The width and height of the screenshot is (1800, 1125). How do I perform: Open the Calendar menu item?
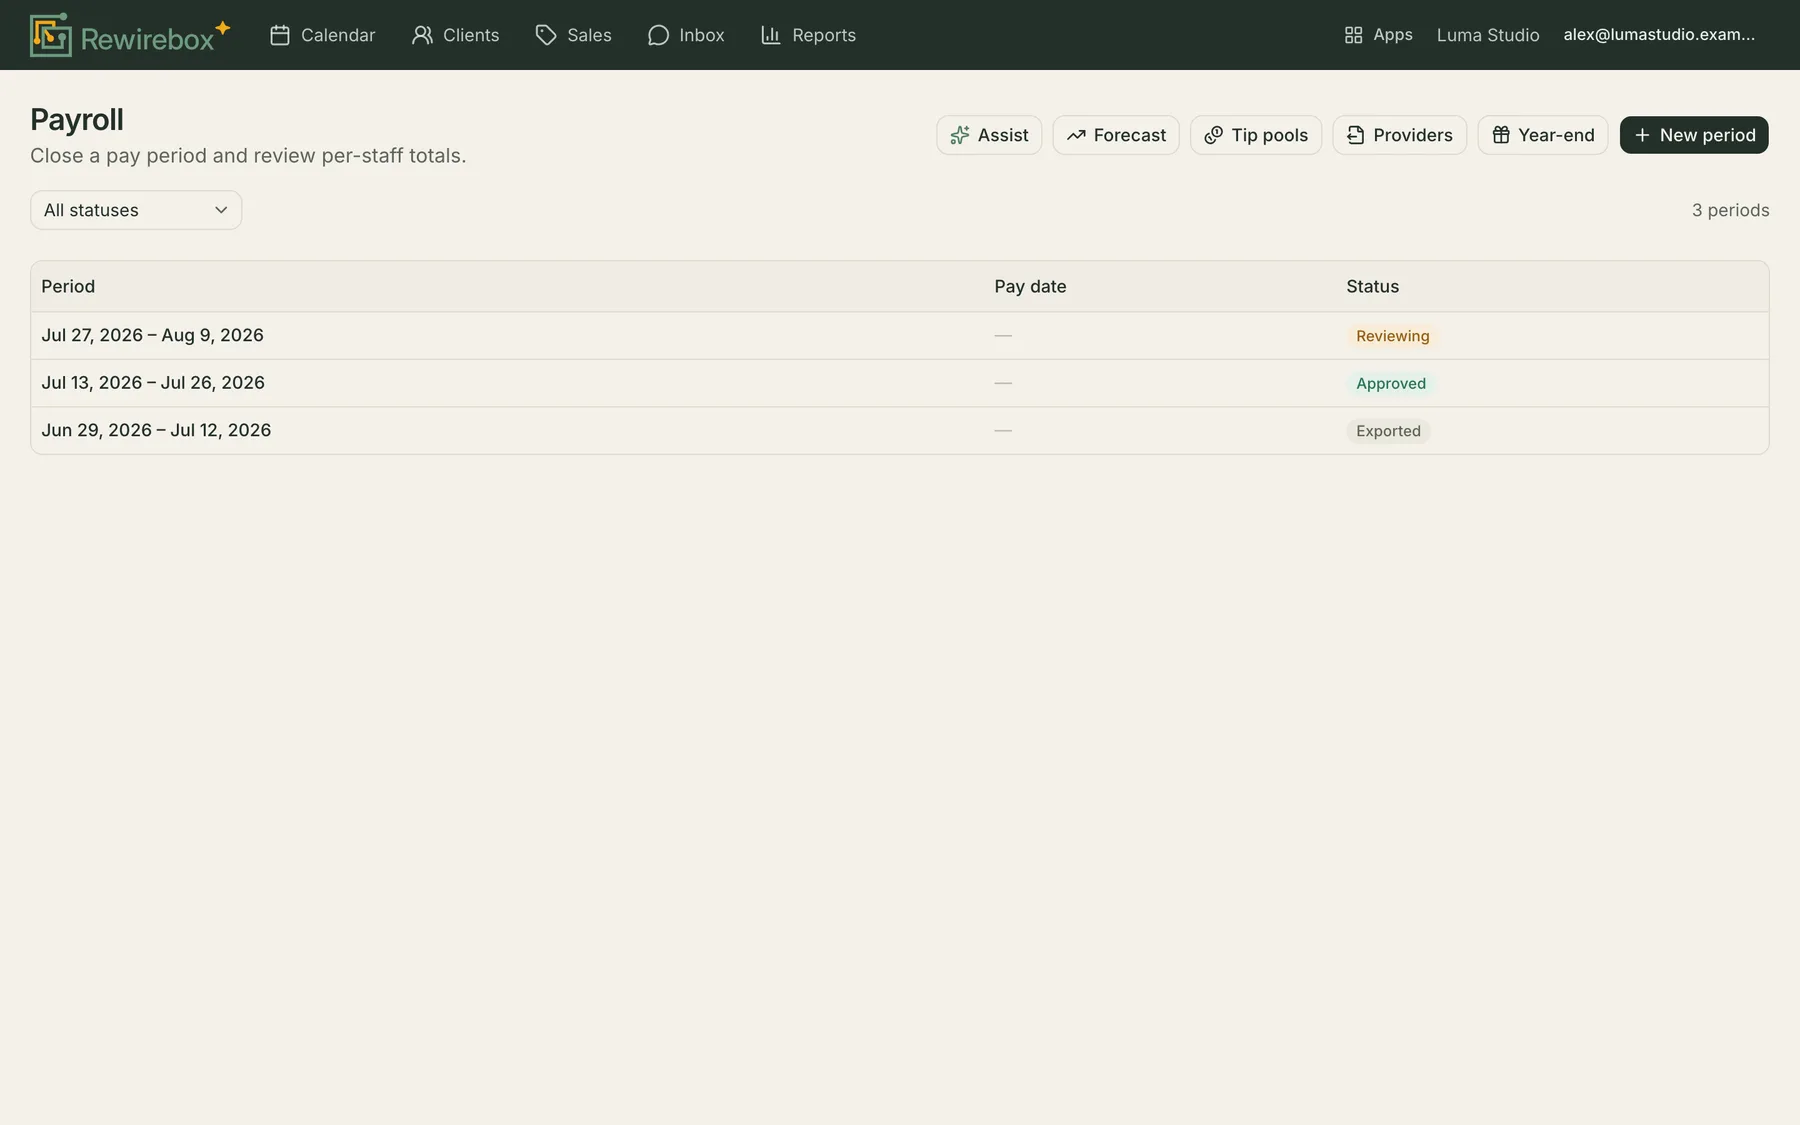pos(323,35)
